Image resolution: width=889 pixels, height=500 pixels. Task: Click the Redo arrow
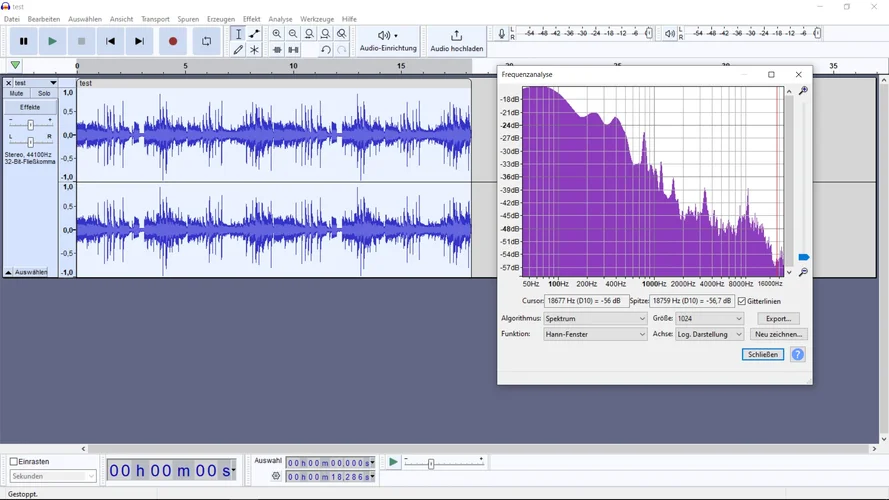[x=341, y=50]
